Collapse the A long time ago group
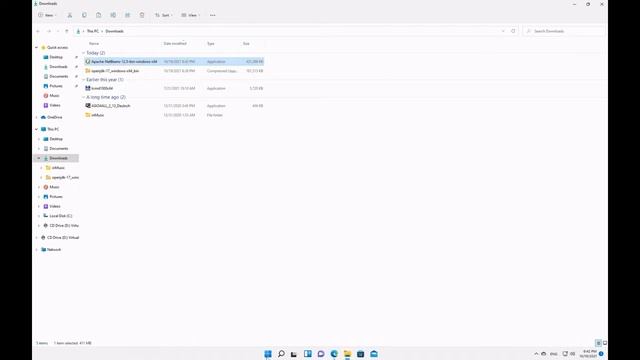Viewport: 640px width, 360px height. coord(84,97)
